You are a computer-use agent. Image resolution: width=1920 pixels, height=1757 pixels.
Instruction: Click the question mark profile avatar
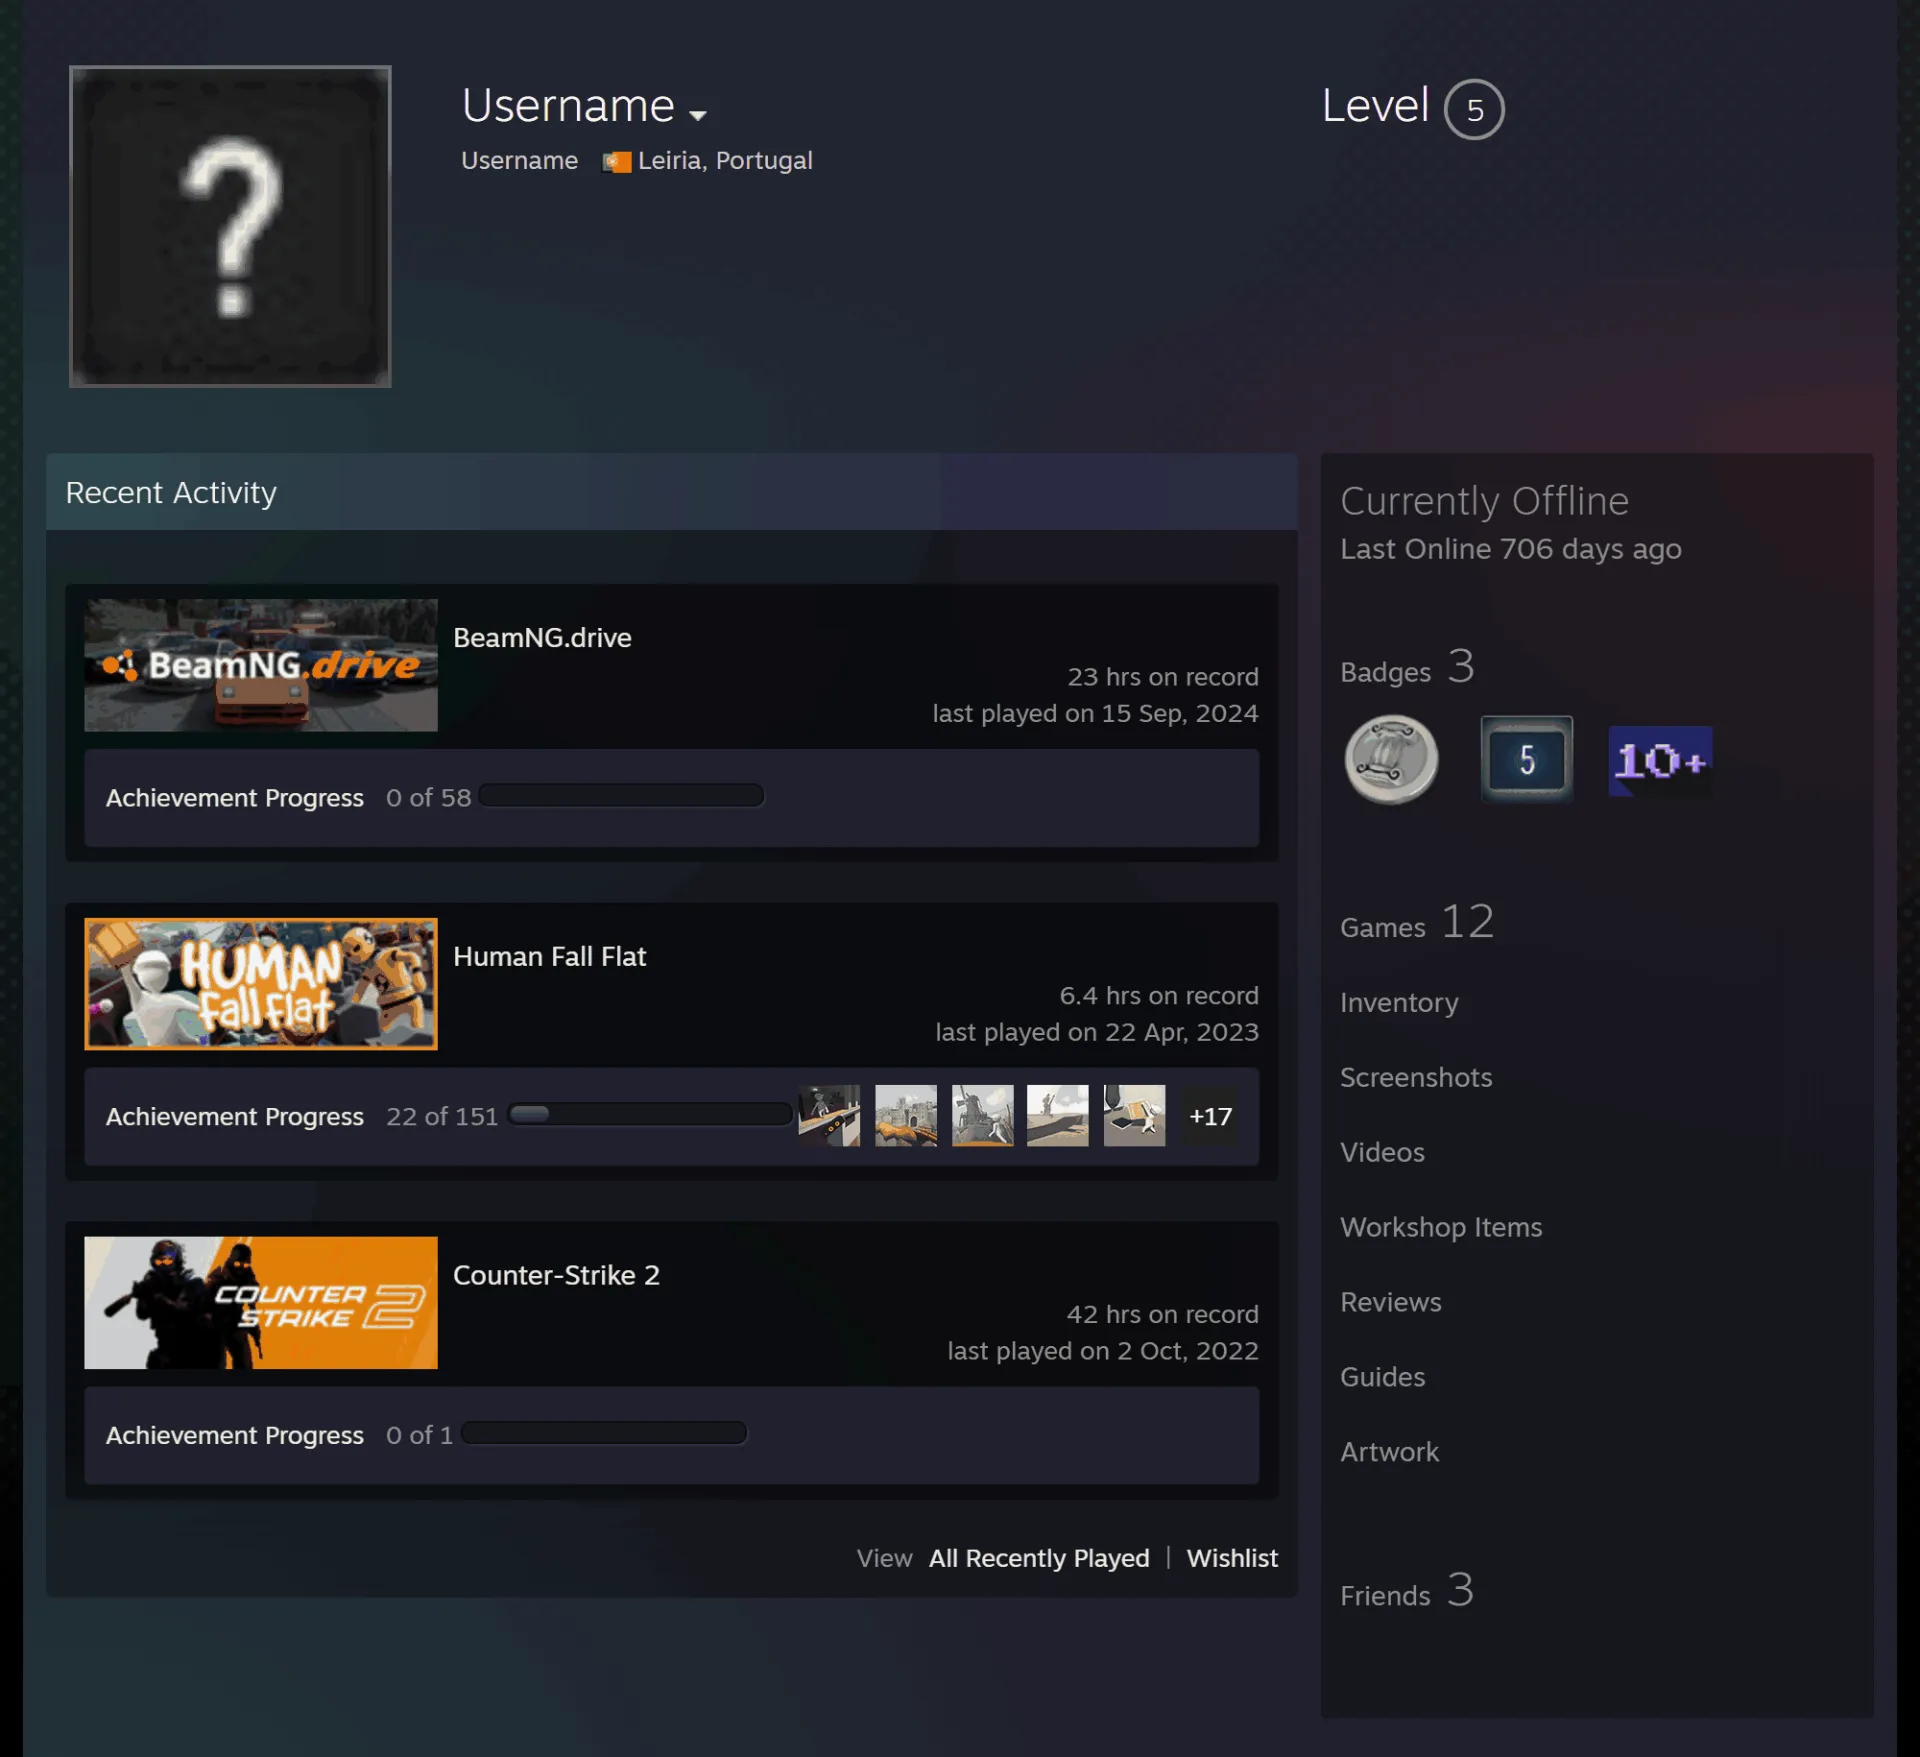[x=230, y=227]
